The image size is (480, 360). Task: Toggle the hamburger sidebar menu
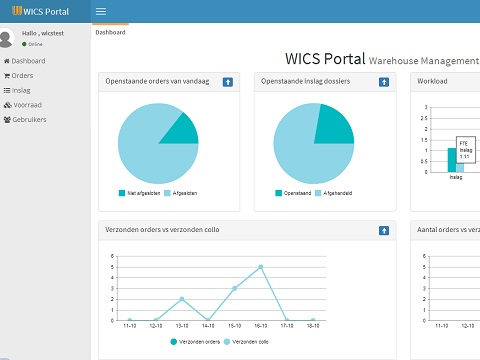[101, 11]
